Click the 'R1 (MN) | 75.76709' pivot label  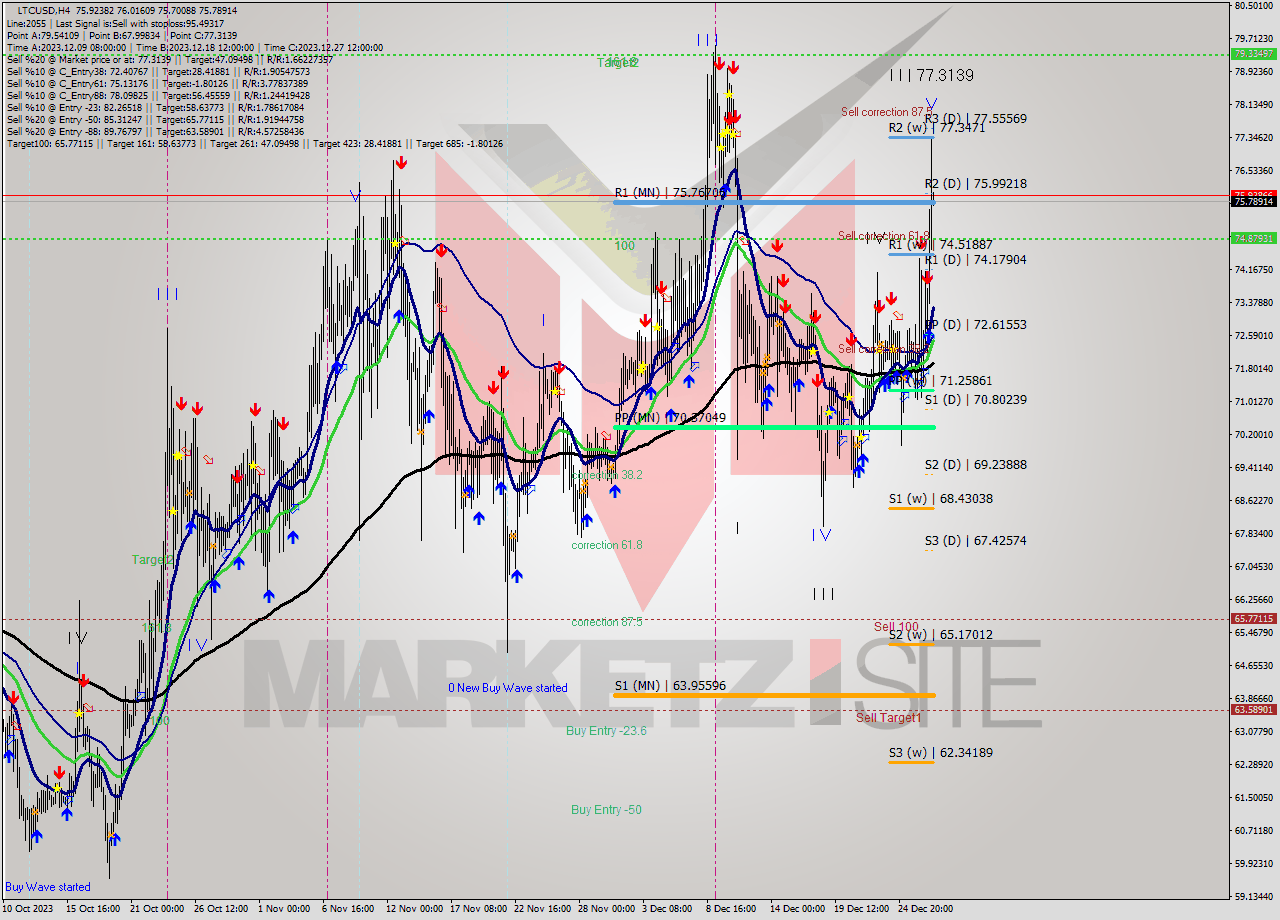[x=669, y=192]
